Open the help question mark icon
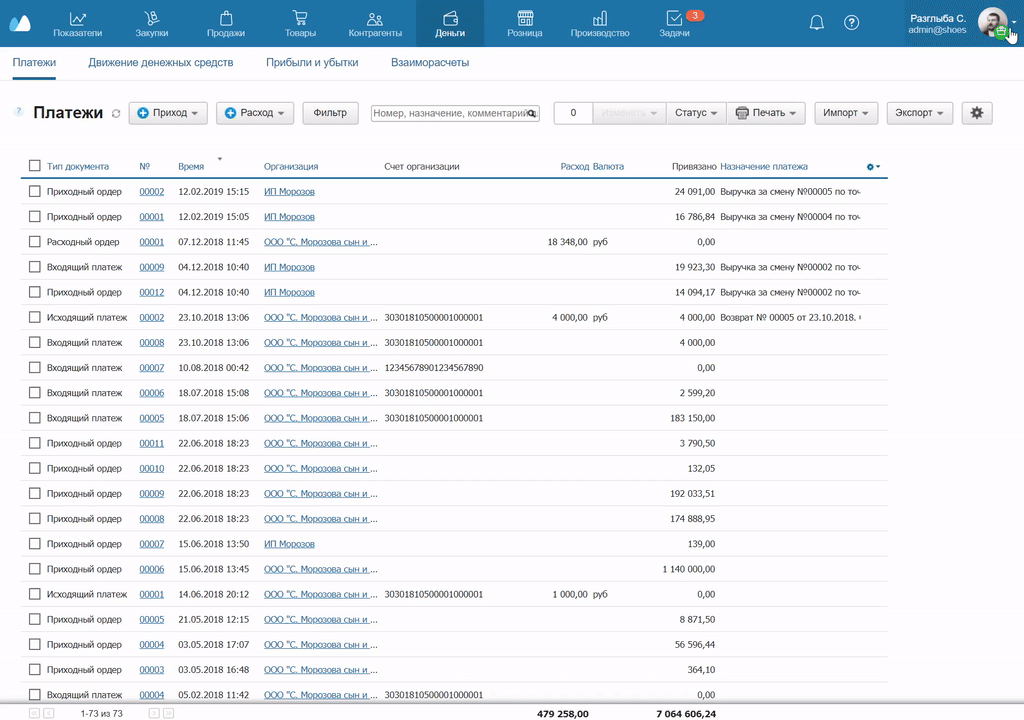The height and width of the screenshot is (720, 1024). (852, 23)
